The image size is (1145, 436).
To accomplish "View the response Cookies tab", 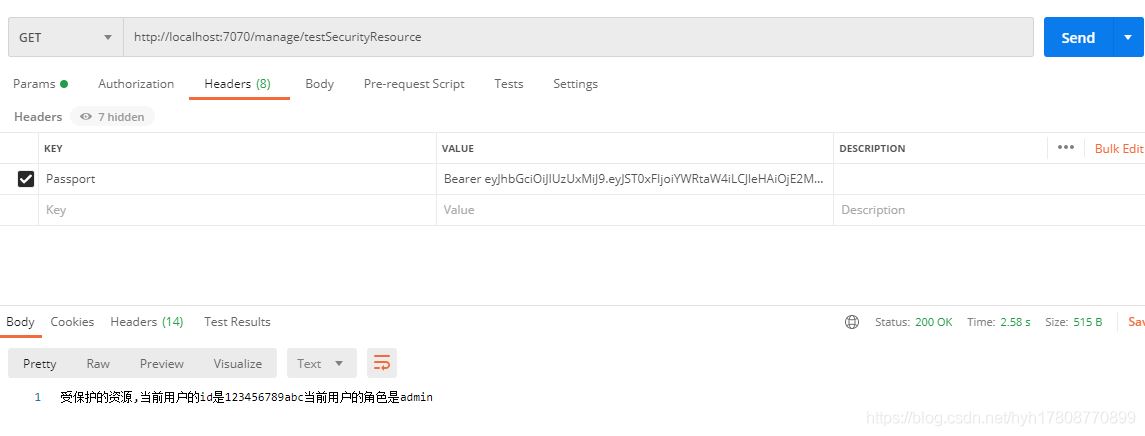I will tap(72, 322).
